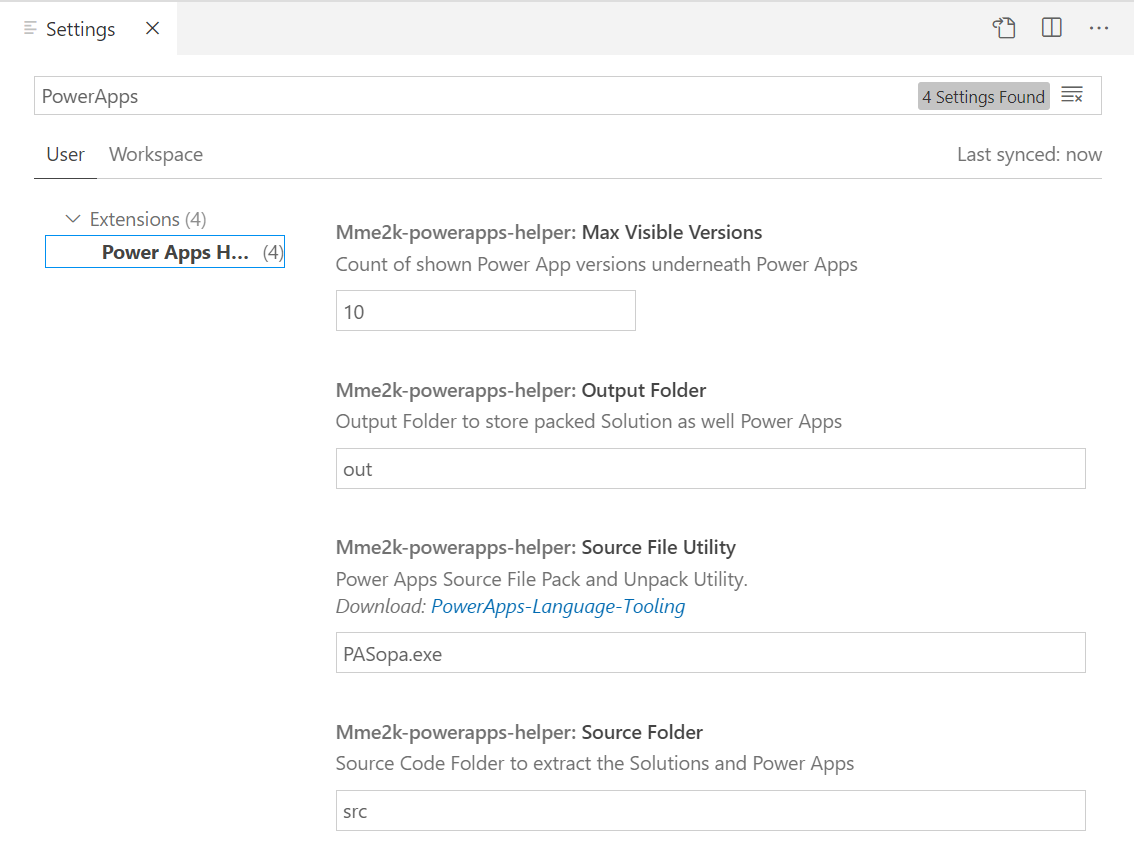Switch to the Workspace settings tab
The height and width of the screenshot is (853, 1134).
click(155, 154)
